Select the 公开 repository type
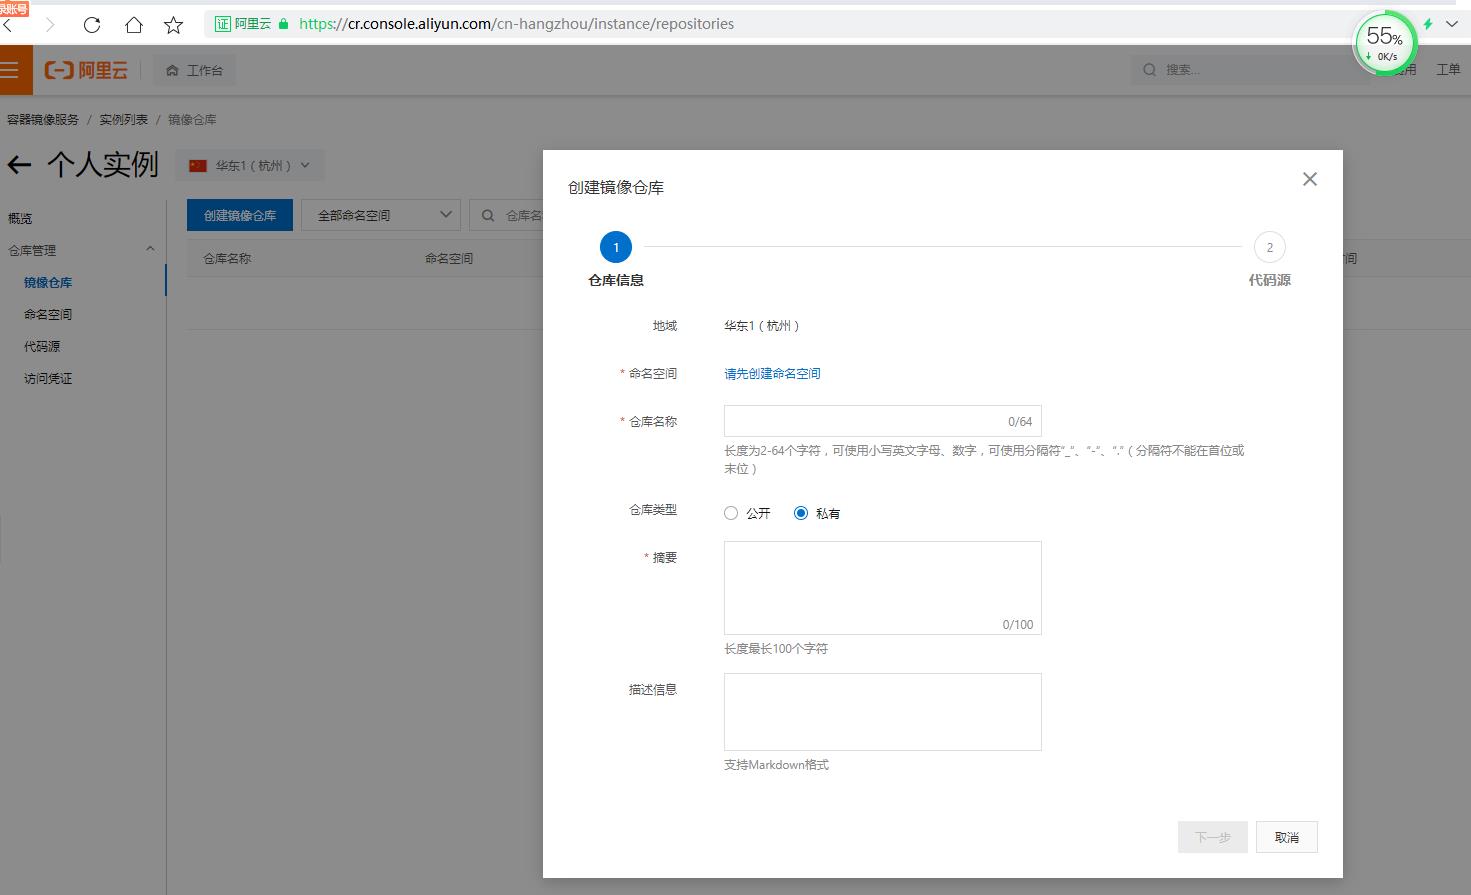This screenshot has height=895, width=1471. (x=731, y=513)
